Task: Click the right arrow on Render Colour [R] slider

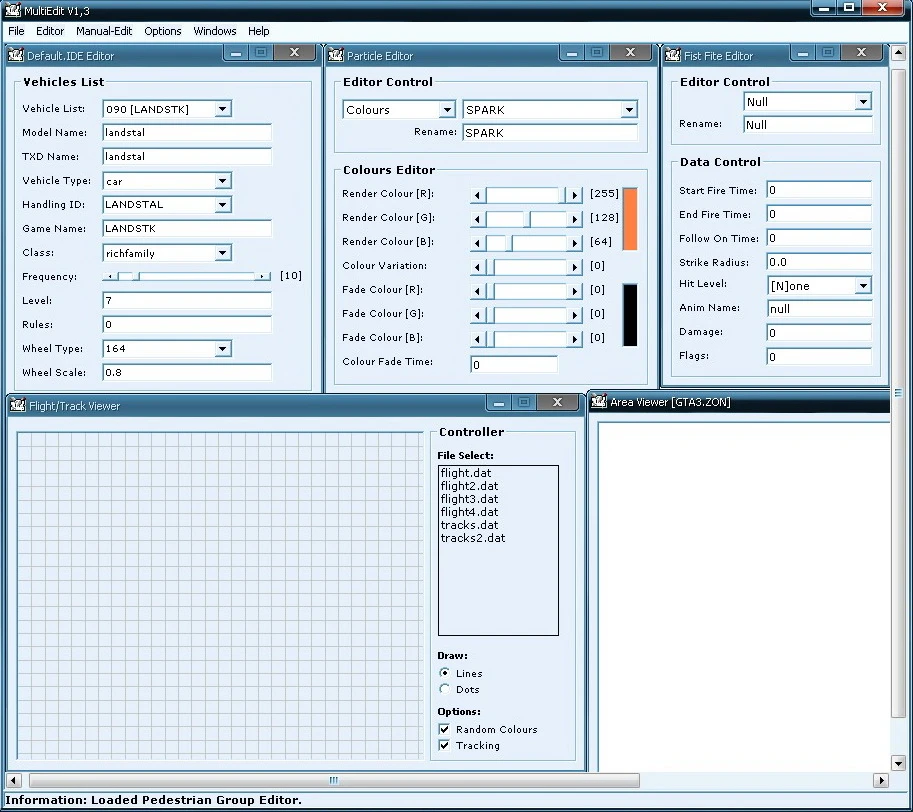Action: 574,194
